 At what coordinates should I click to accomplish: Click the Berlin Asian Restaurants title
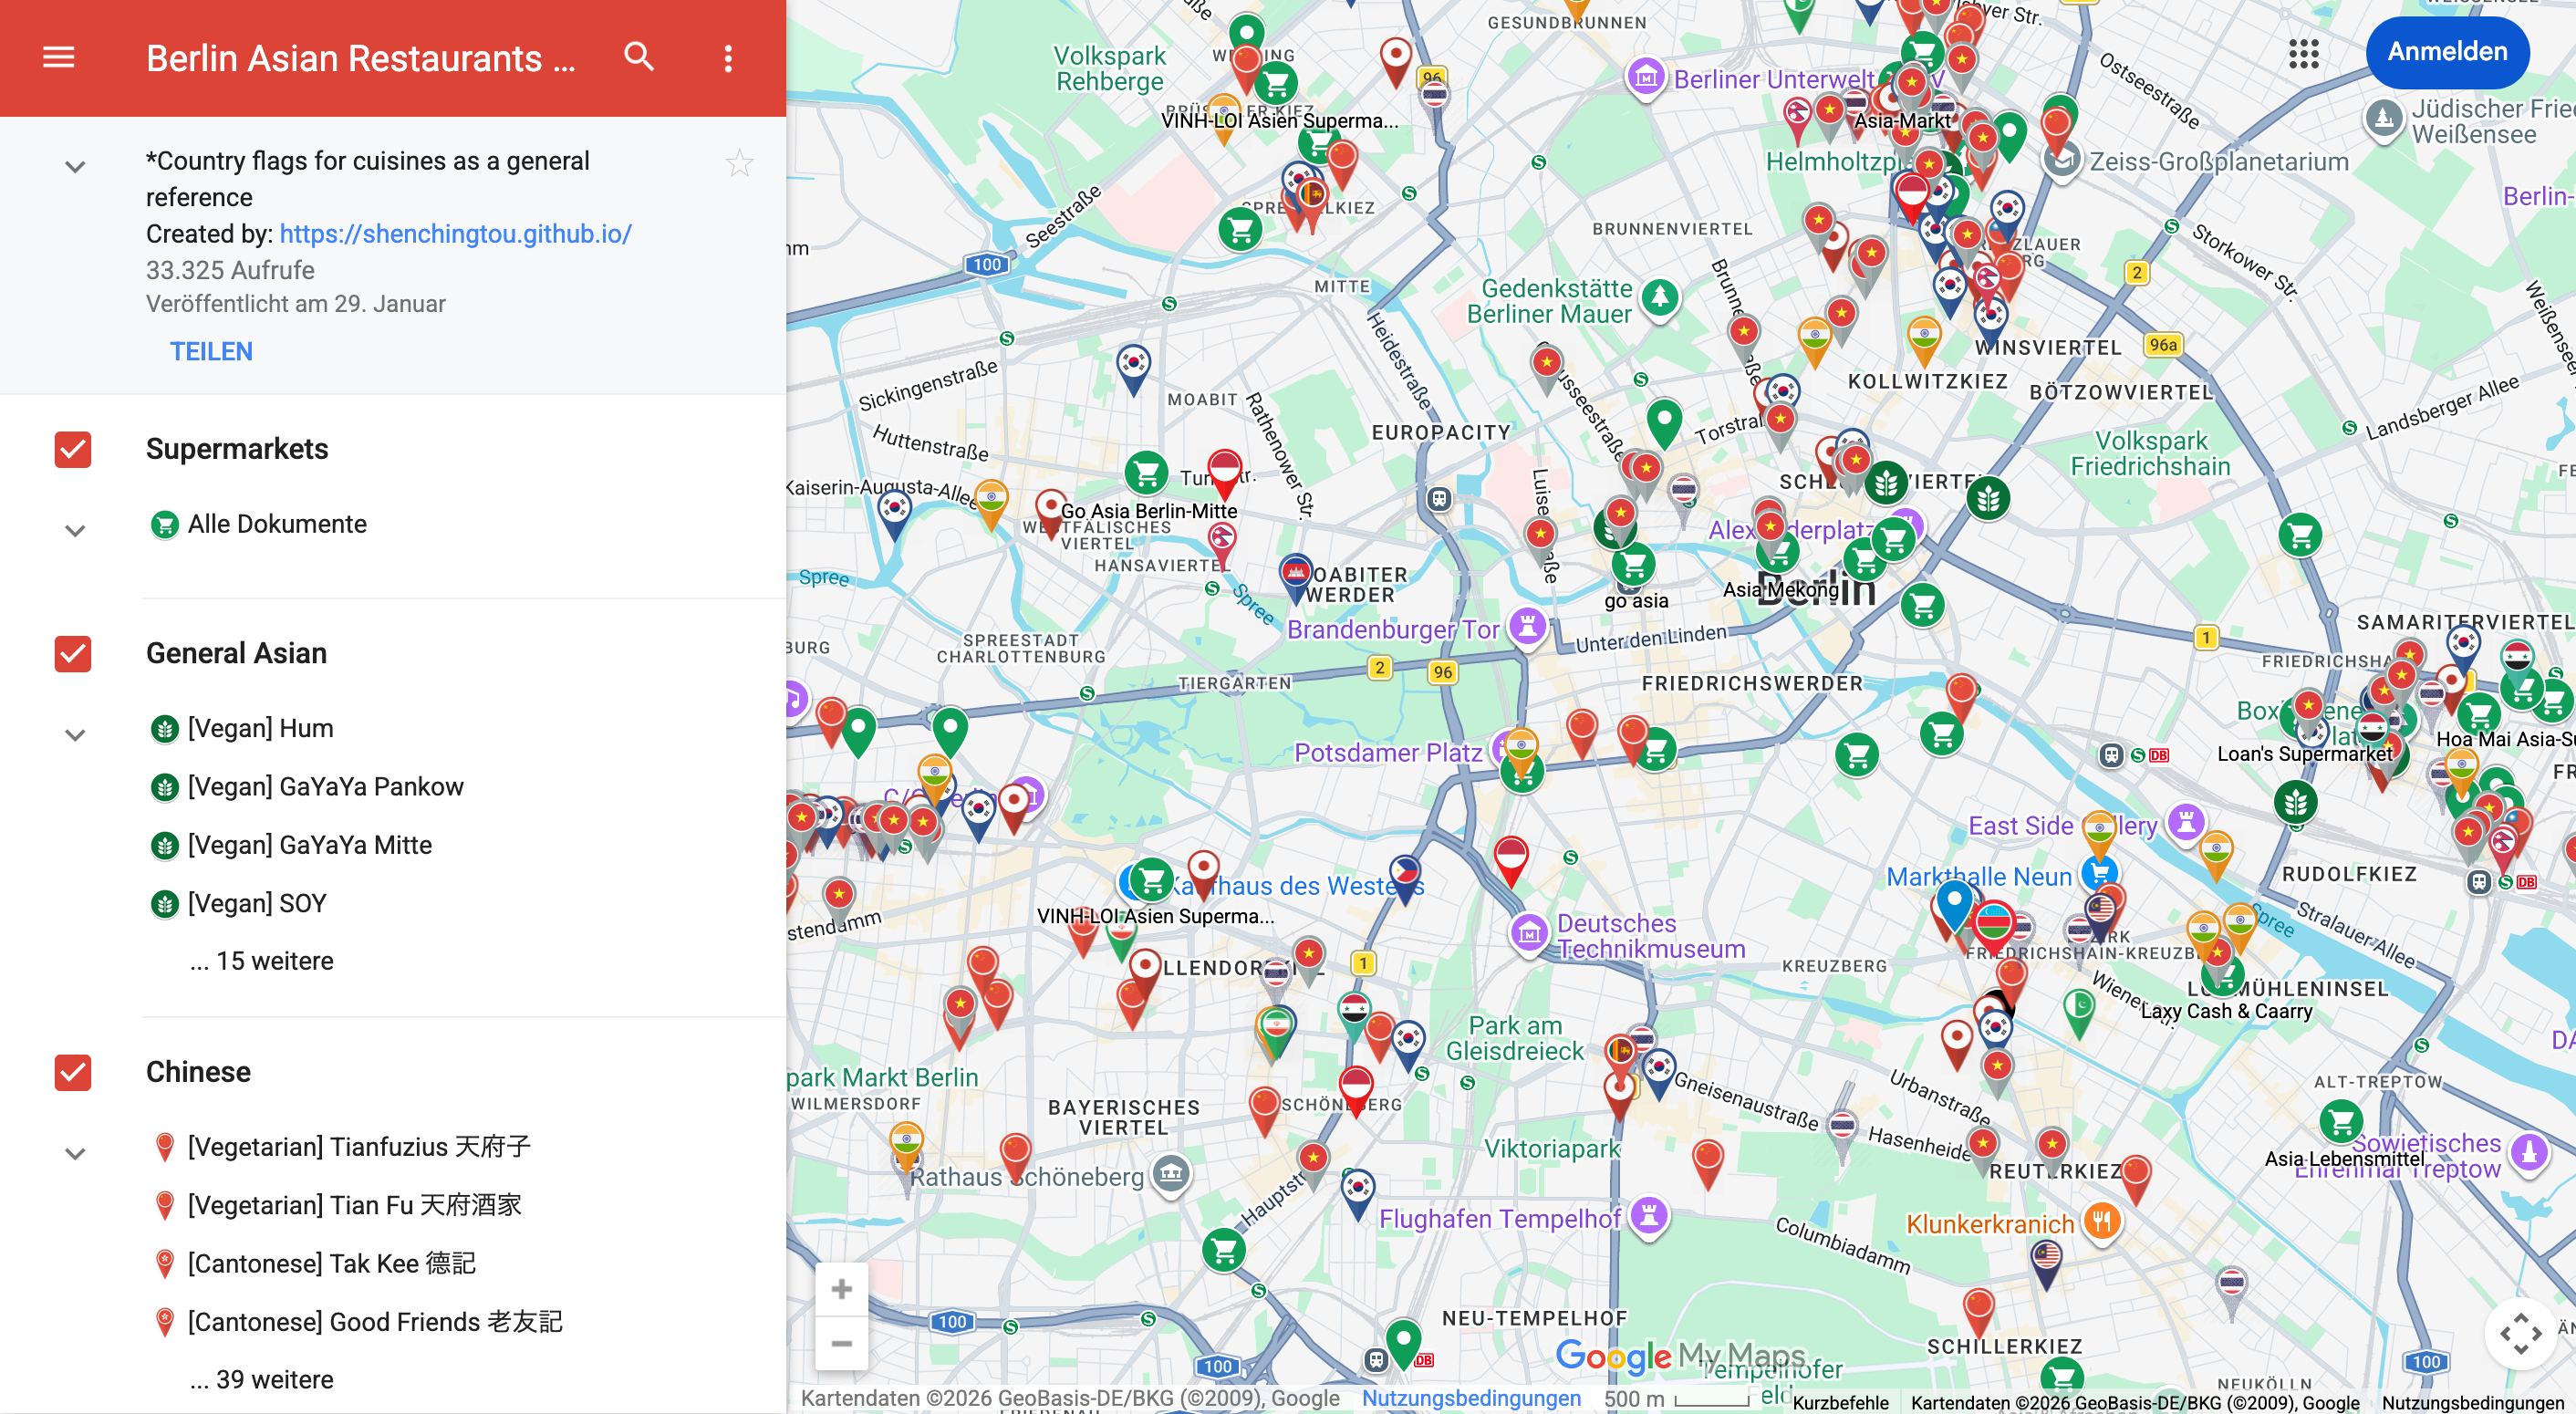(361, 59)
